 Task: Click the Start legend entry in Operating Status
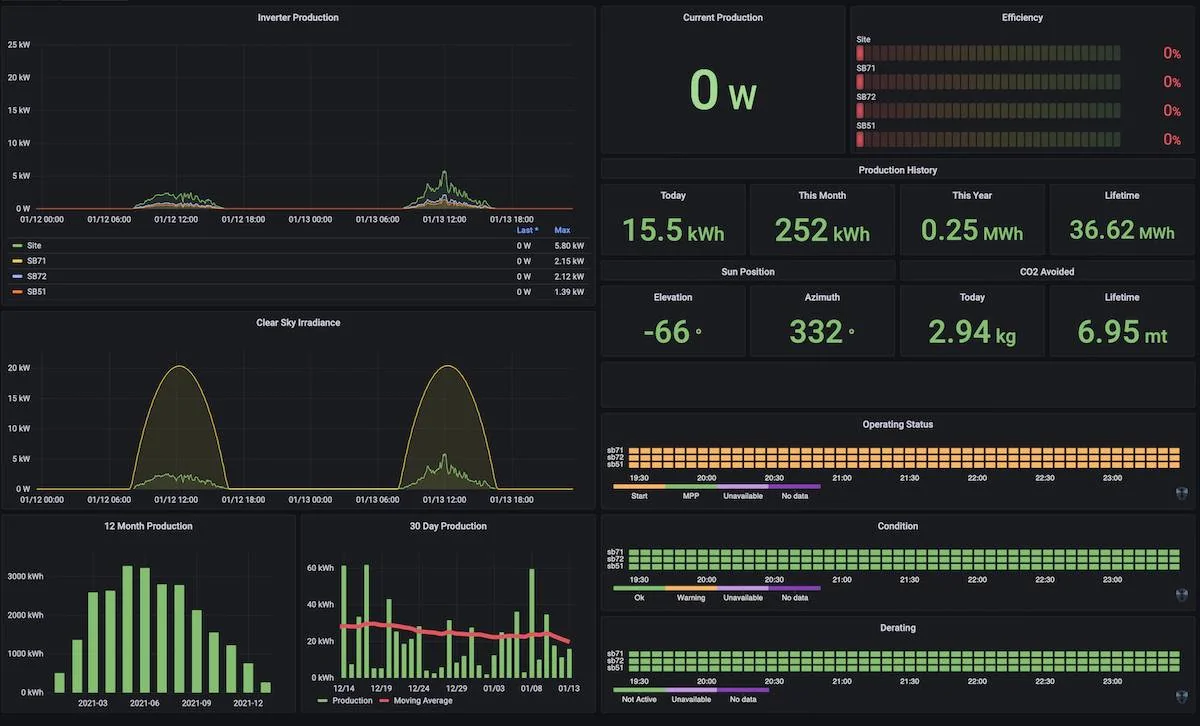[x=639, y=495]
